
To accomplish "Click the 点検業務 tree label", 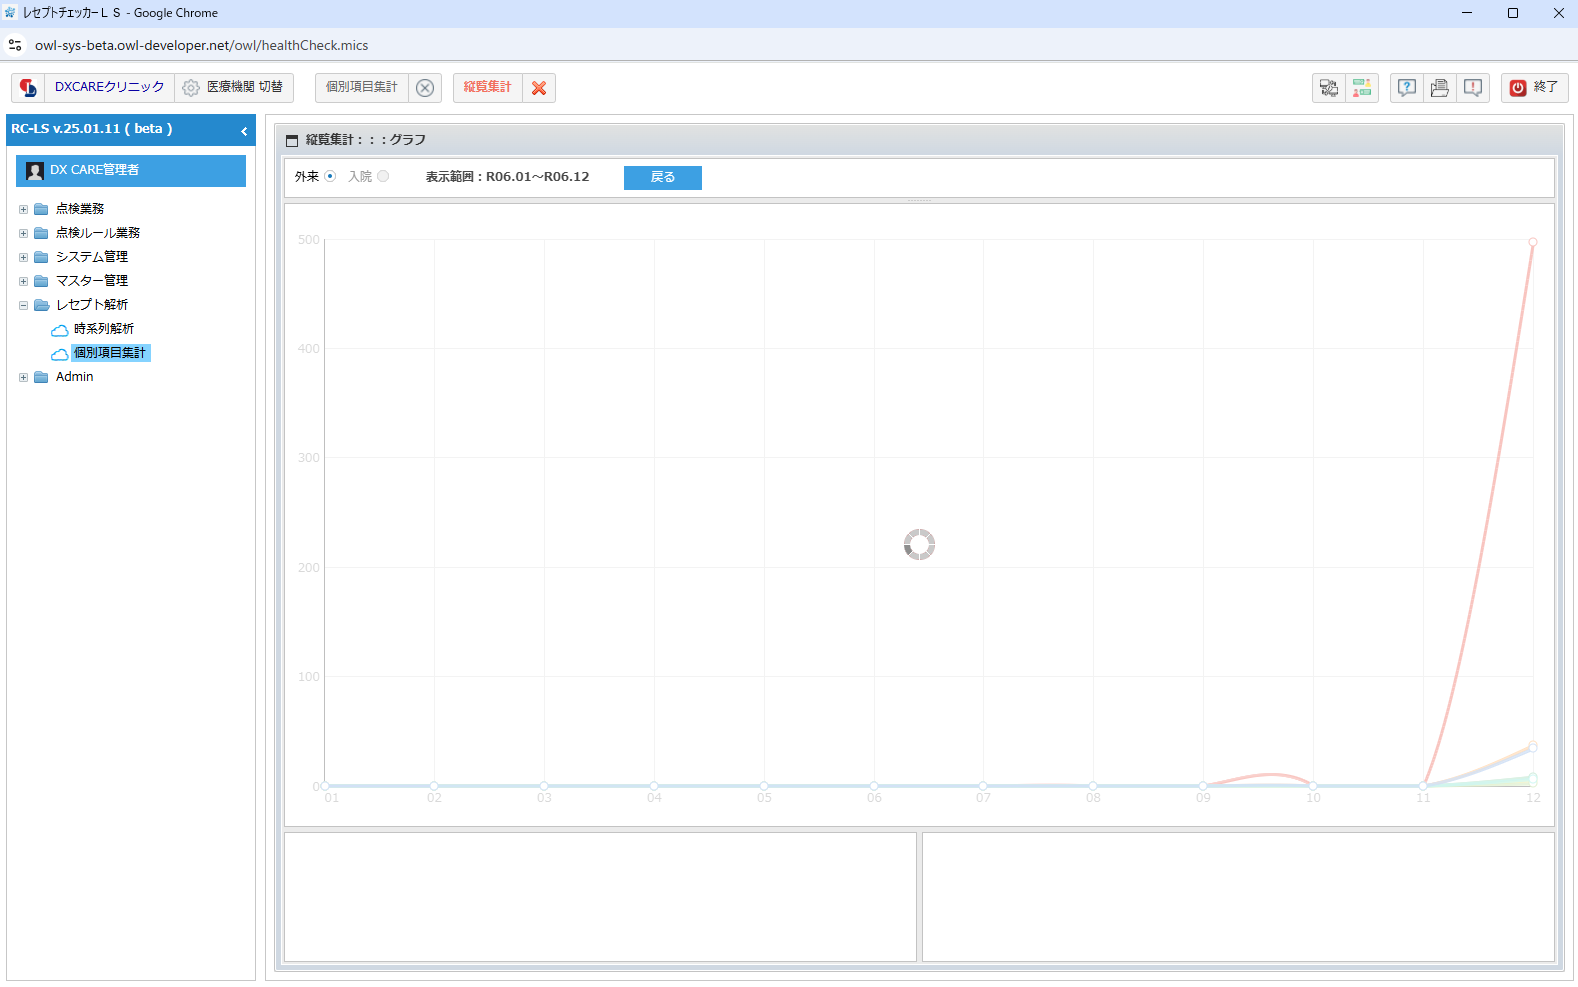I will tap(80, 209).
